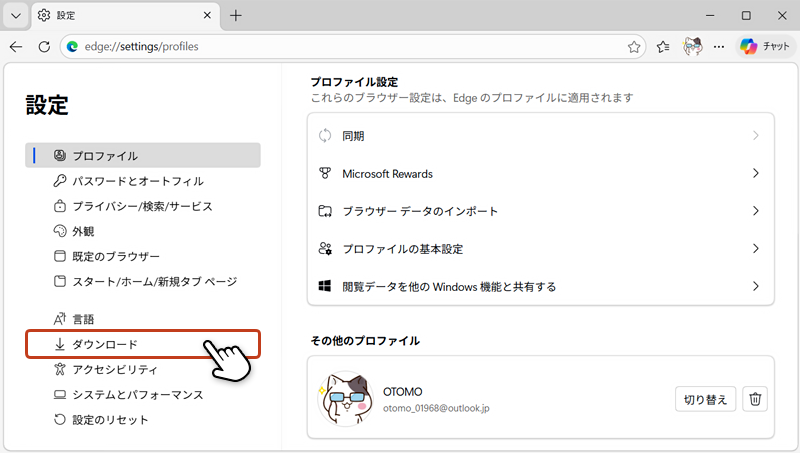The image size is (800, 453).
Task: Add this page to favorites star
Action: [x=634, y=47]
